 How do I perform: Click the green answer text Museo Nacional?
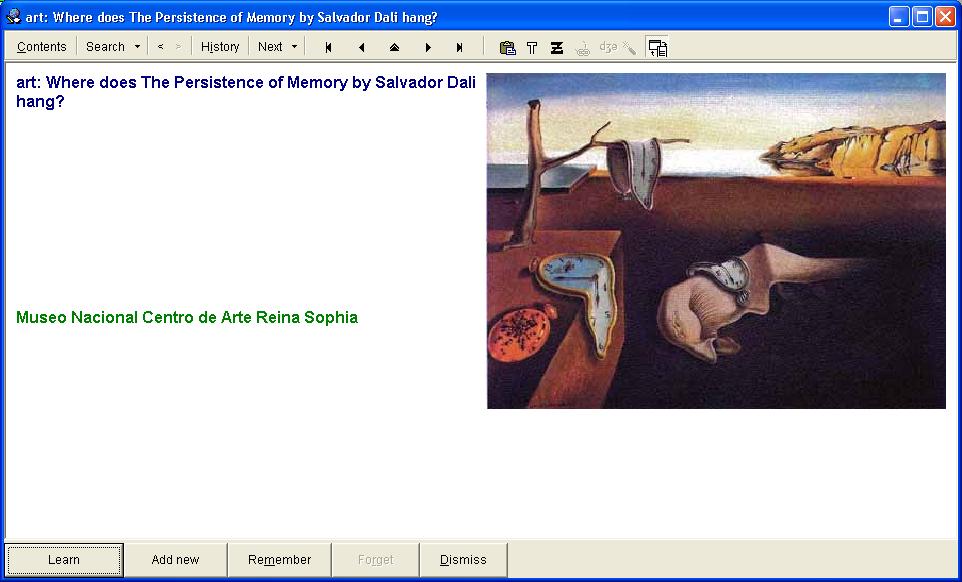187,318
